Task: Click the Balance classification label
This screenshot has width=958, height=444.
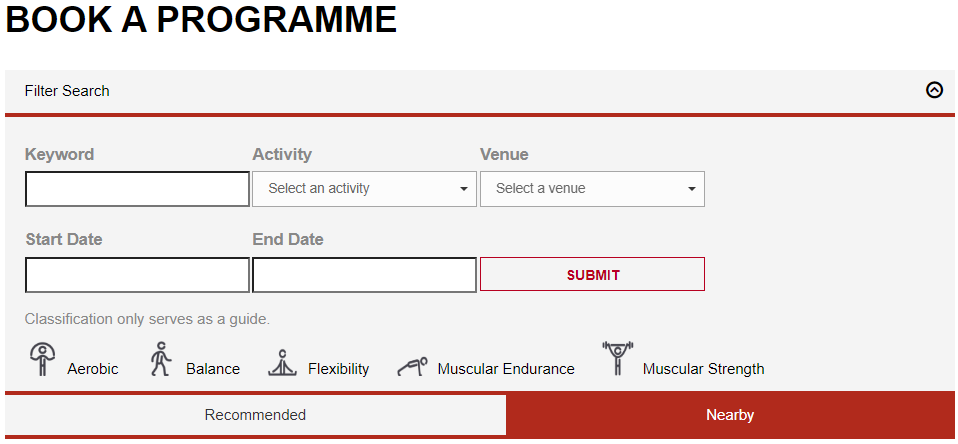Action: point(213,369)
